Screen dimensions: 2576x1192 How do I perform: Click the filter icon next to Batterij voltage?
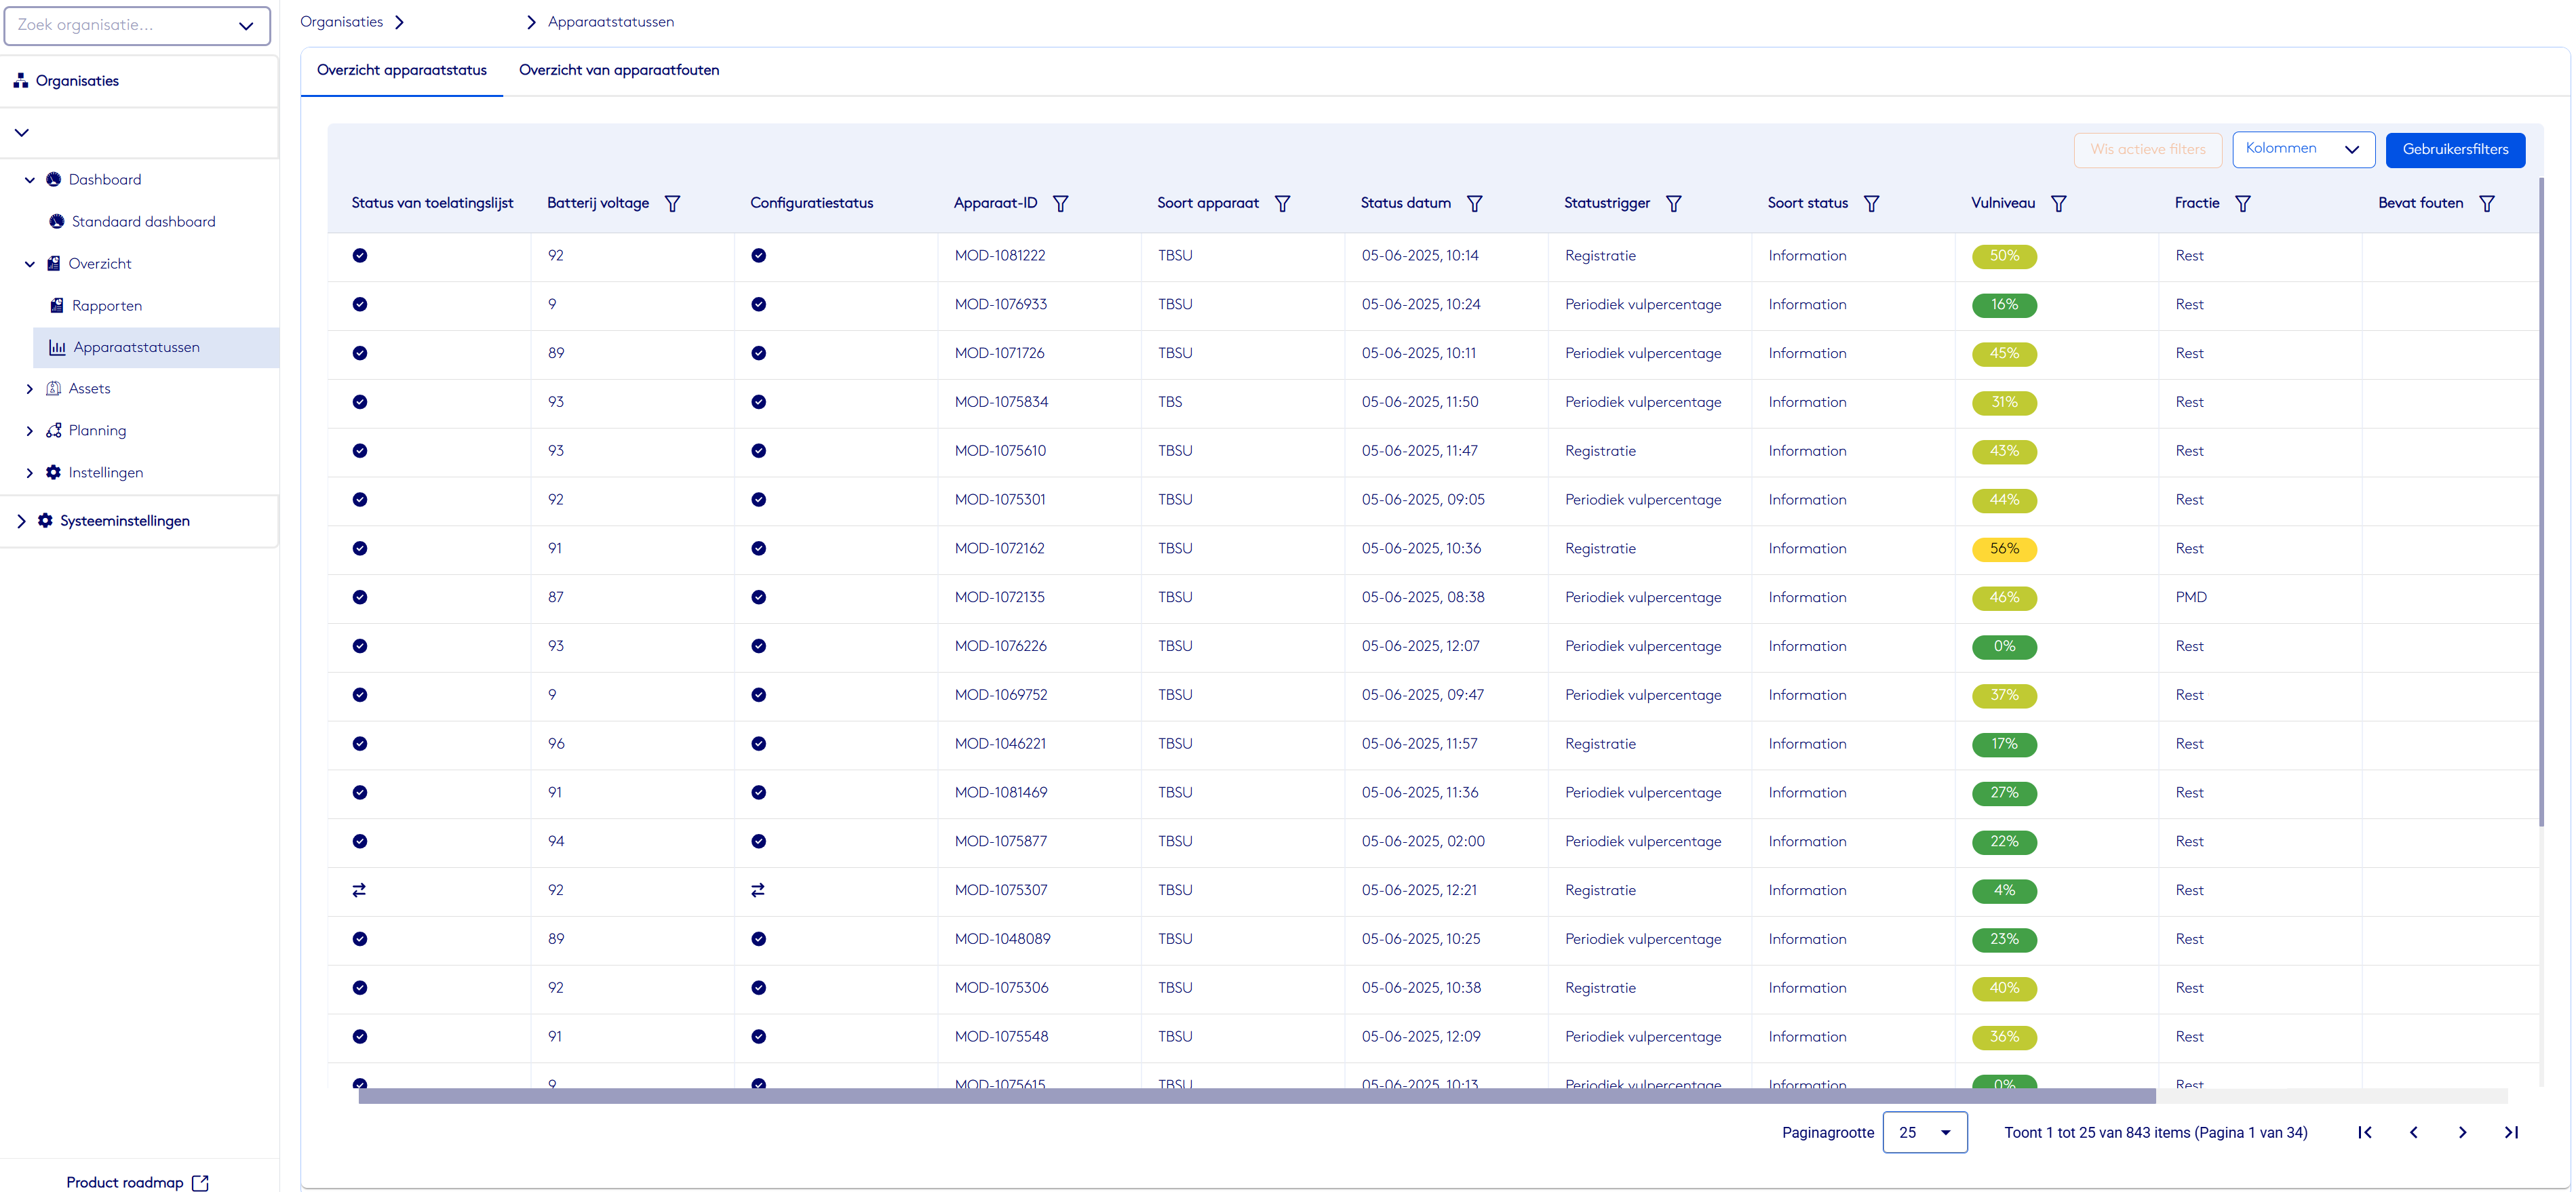click(672, 204)
